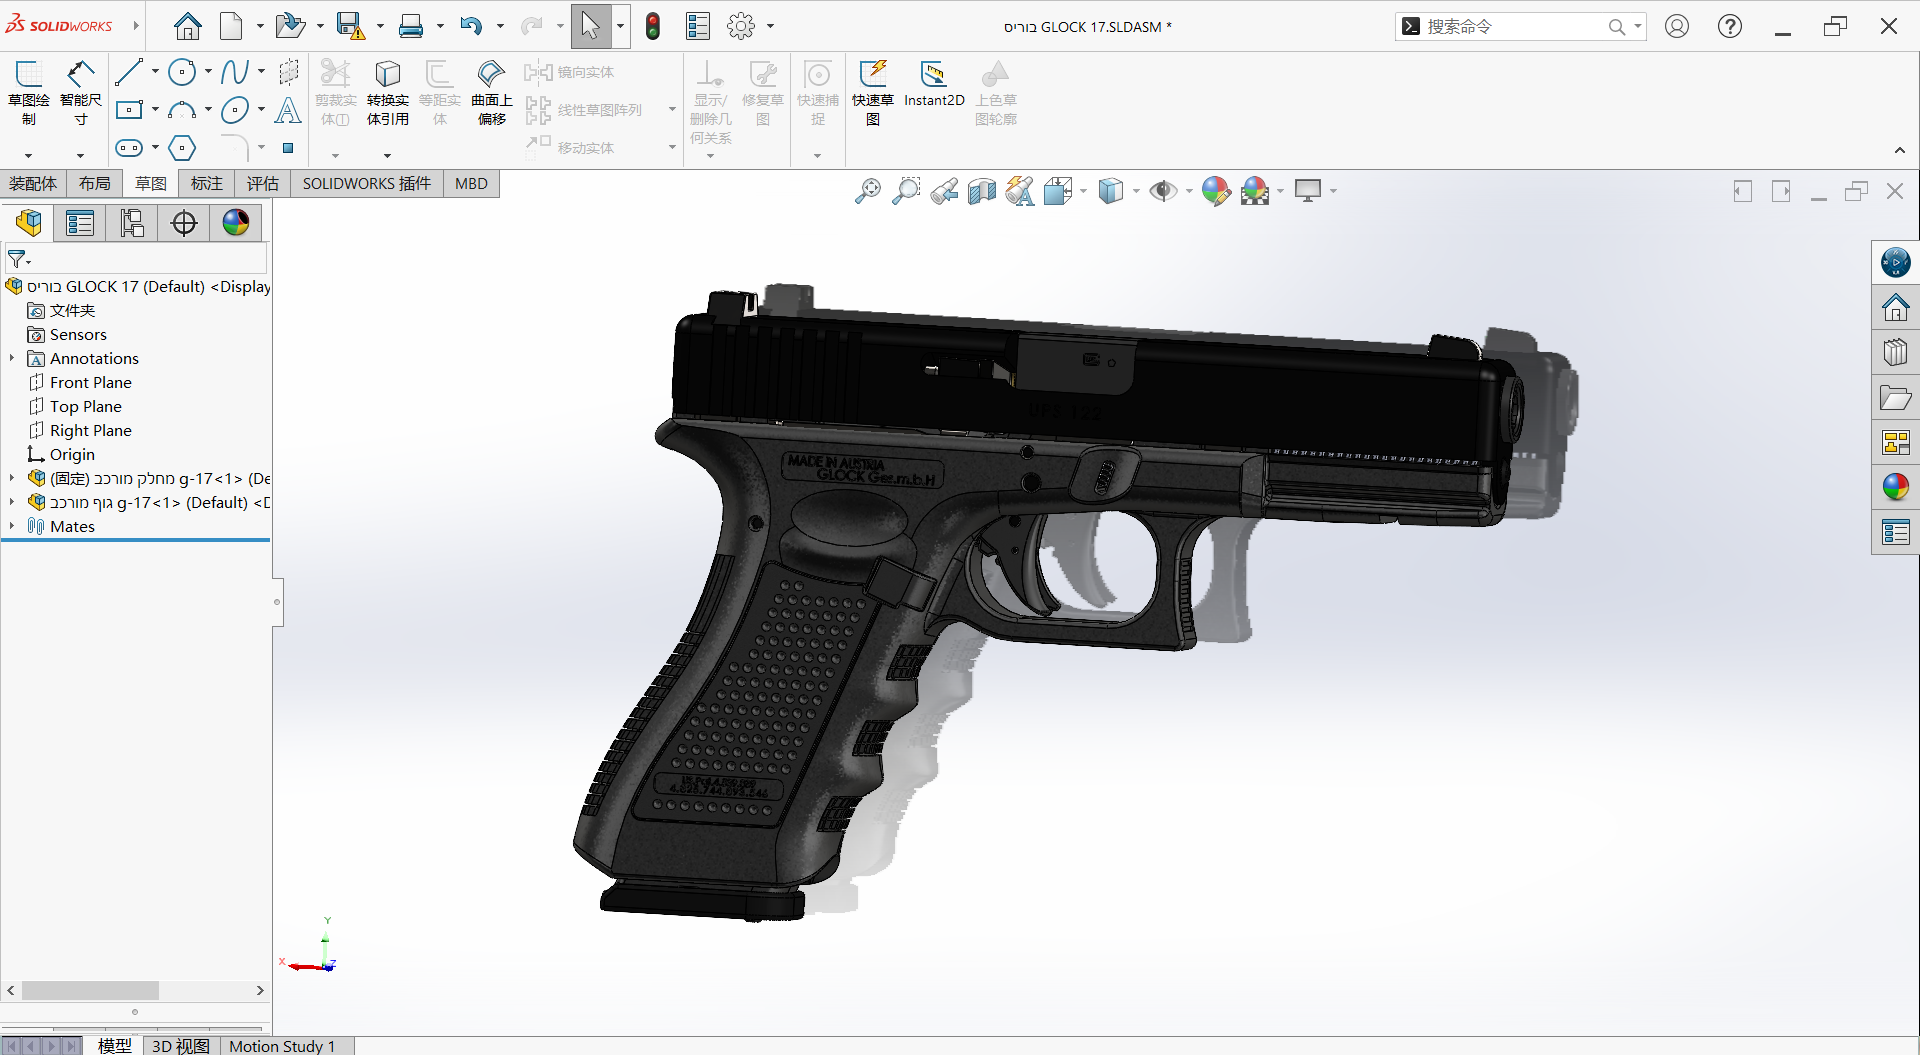Click the Rebuild traffic light icon
This screenshot has height=1055, width=1920.
click(653, 26)
